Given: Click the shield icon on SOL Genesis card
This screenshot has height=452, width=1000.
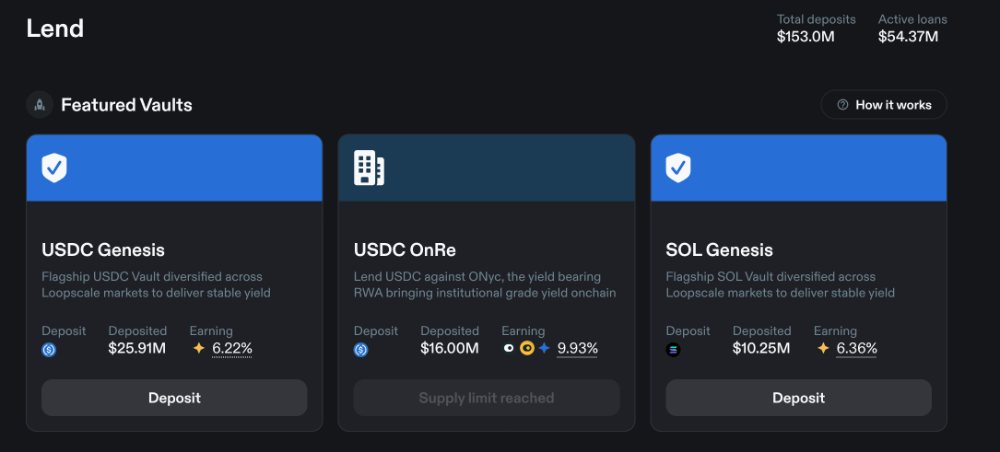Looking at the screenshot, I should point(678,168).
